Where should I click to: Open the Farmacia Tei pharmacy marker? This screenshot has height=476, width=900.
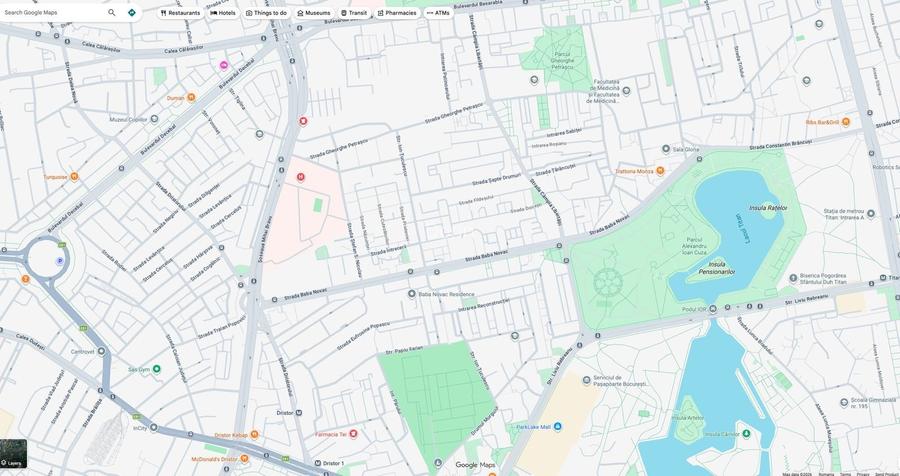click(353, 434)
